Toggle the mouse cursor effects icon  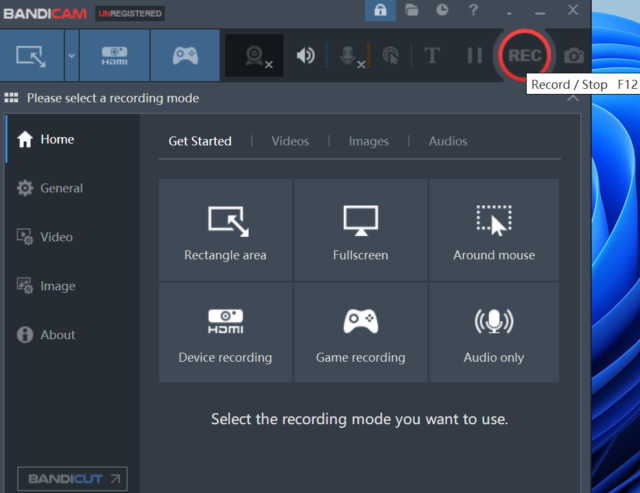[391, 56]
